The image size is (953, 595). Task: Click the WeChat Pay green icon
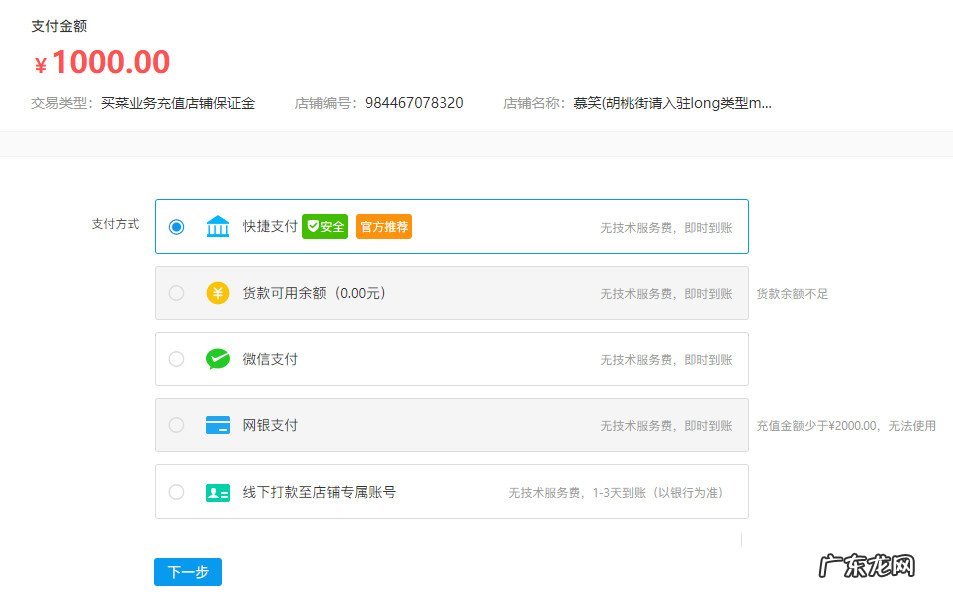click(218, 359)
